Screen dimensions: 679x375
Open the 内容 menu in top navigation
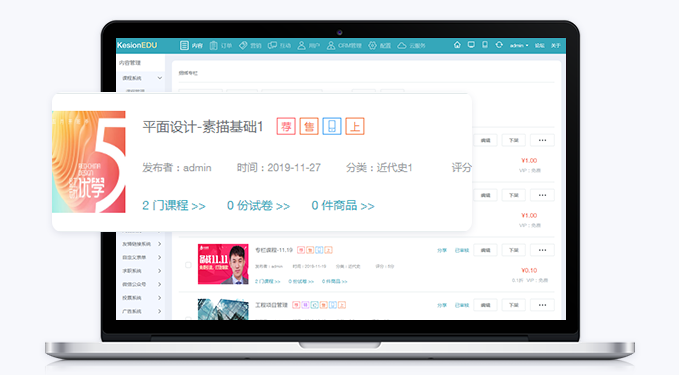191,45
